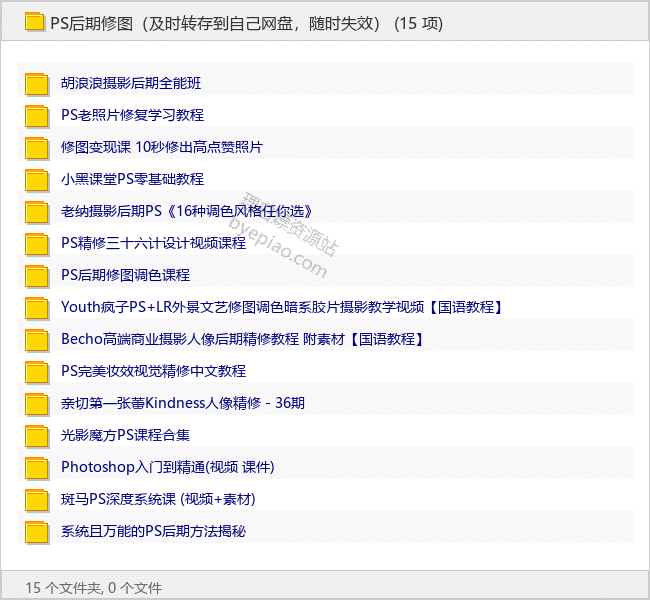The width and height of the screenshot is (650, 600).
Task: Open the 胡浪浪摄影后期全能班 folder link
Action: (x=131, y=83)
